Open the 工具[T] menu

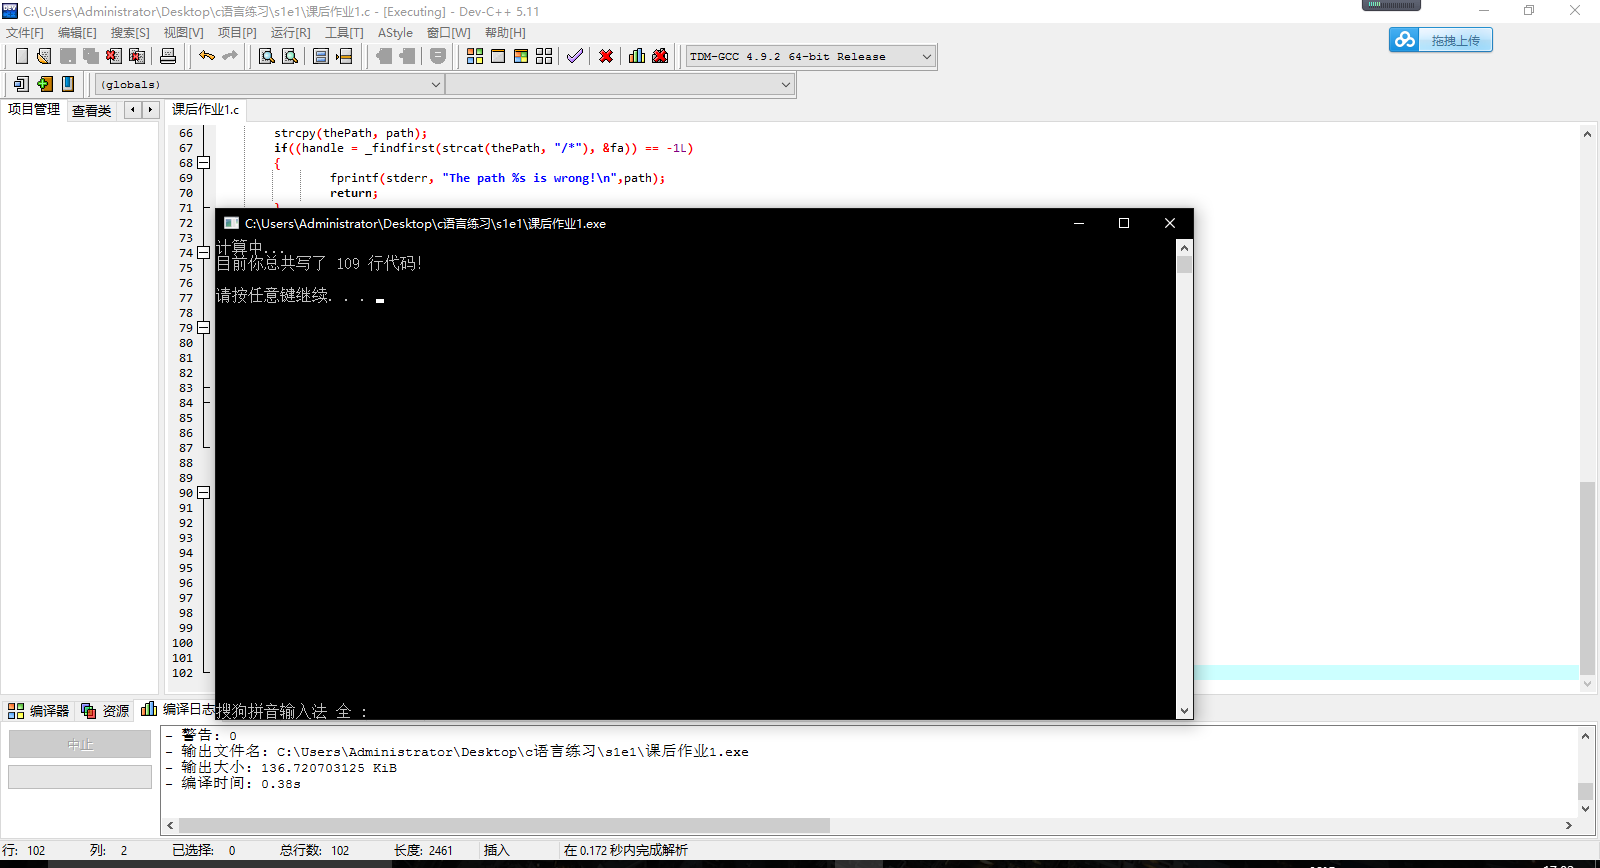(x=344, y=33)
